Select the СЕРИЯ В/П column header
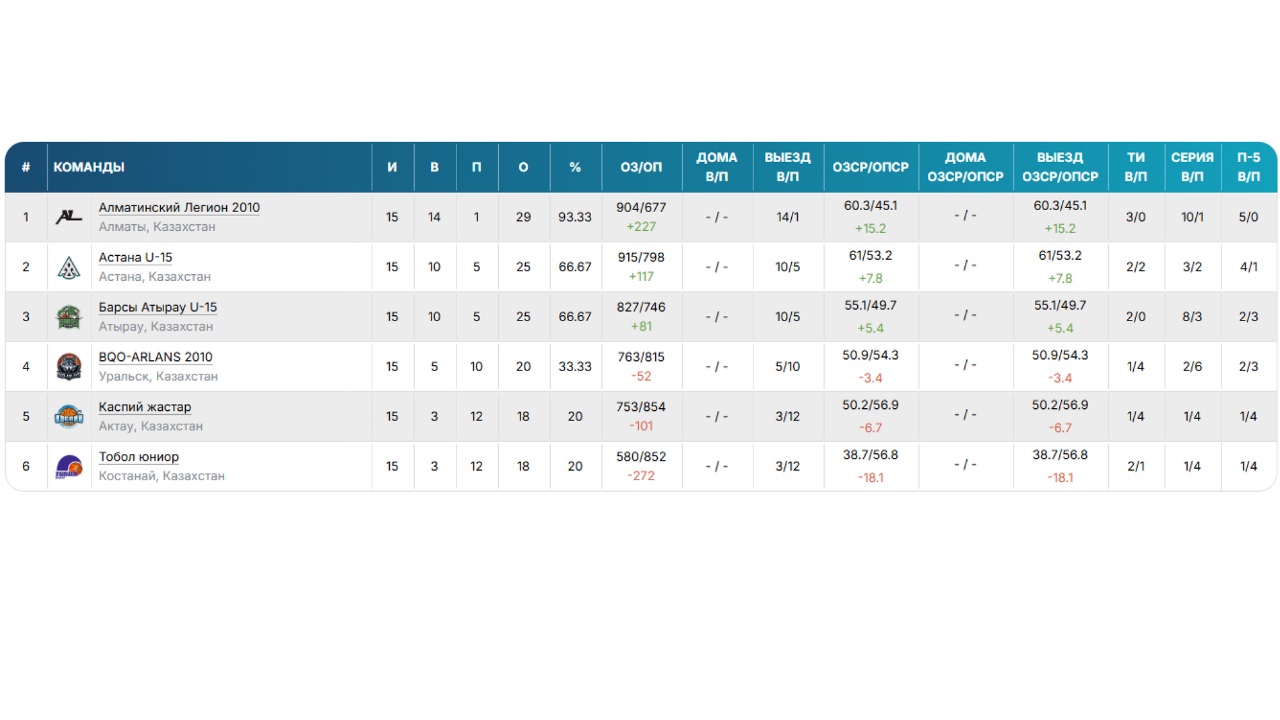The width and height of the screenshot is (1280, 720). 1192,167
